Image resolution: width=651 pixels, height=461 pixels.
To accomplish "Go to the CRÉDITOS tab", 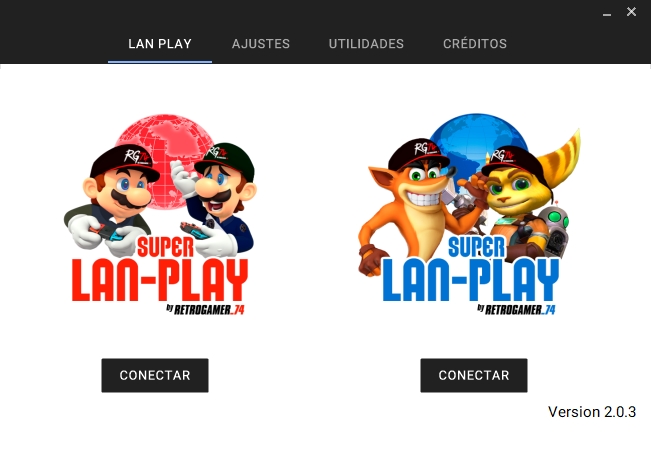I will (475, 44).
